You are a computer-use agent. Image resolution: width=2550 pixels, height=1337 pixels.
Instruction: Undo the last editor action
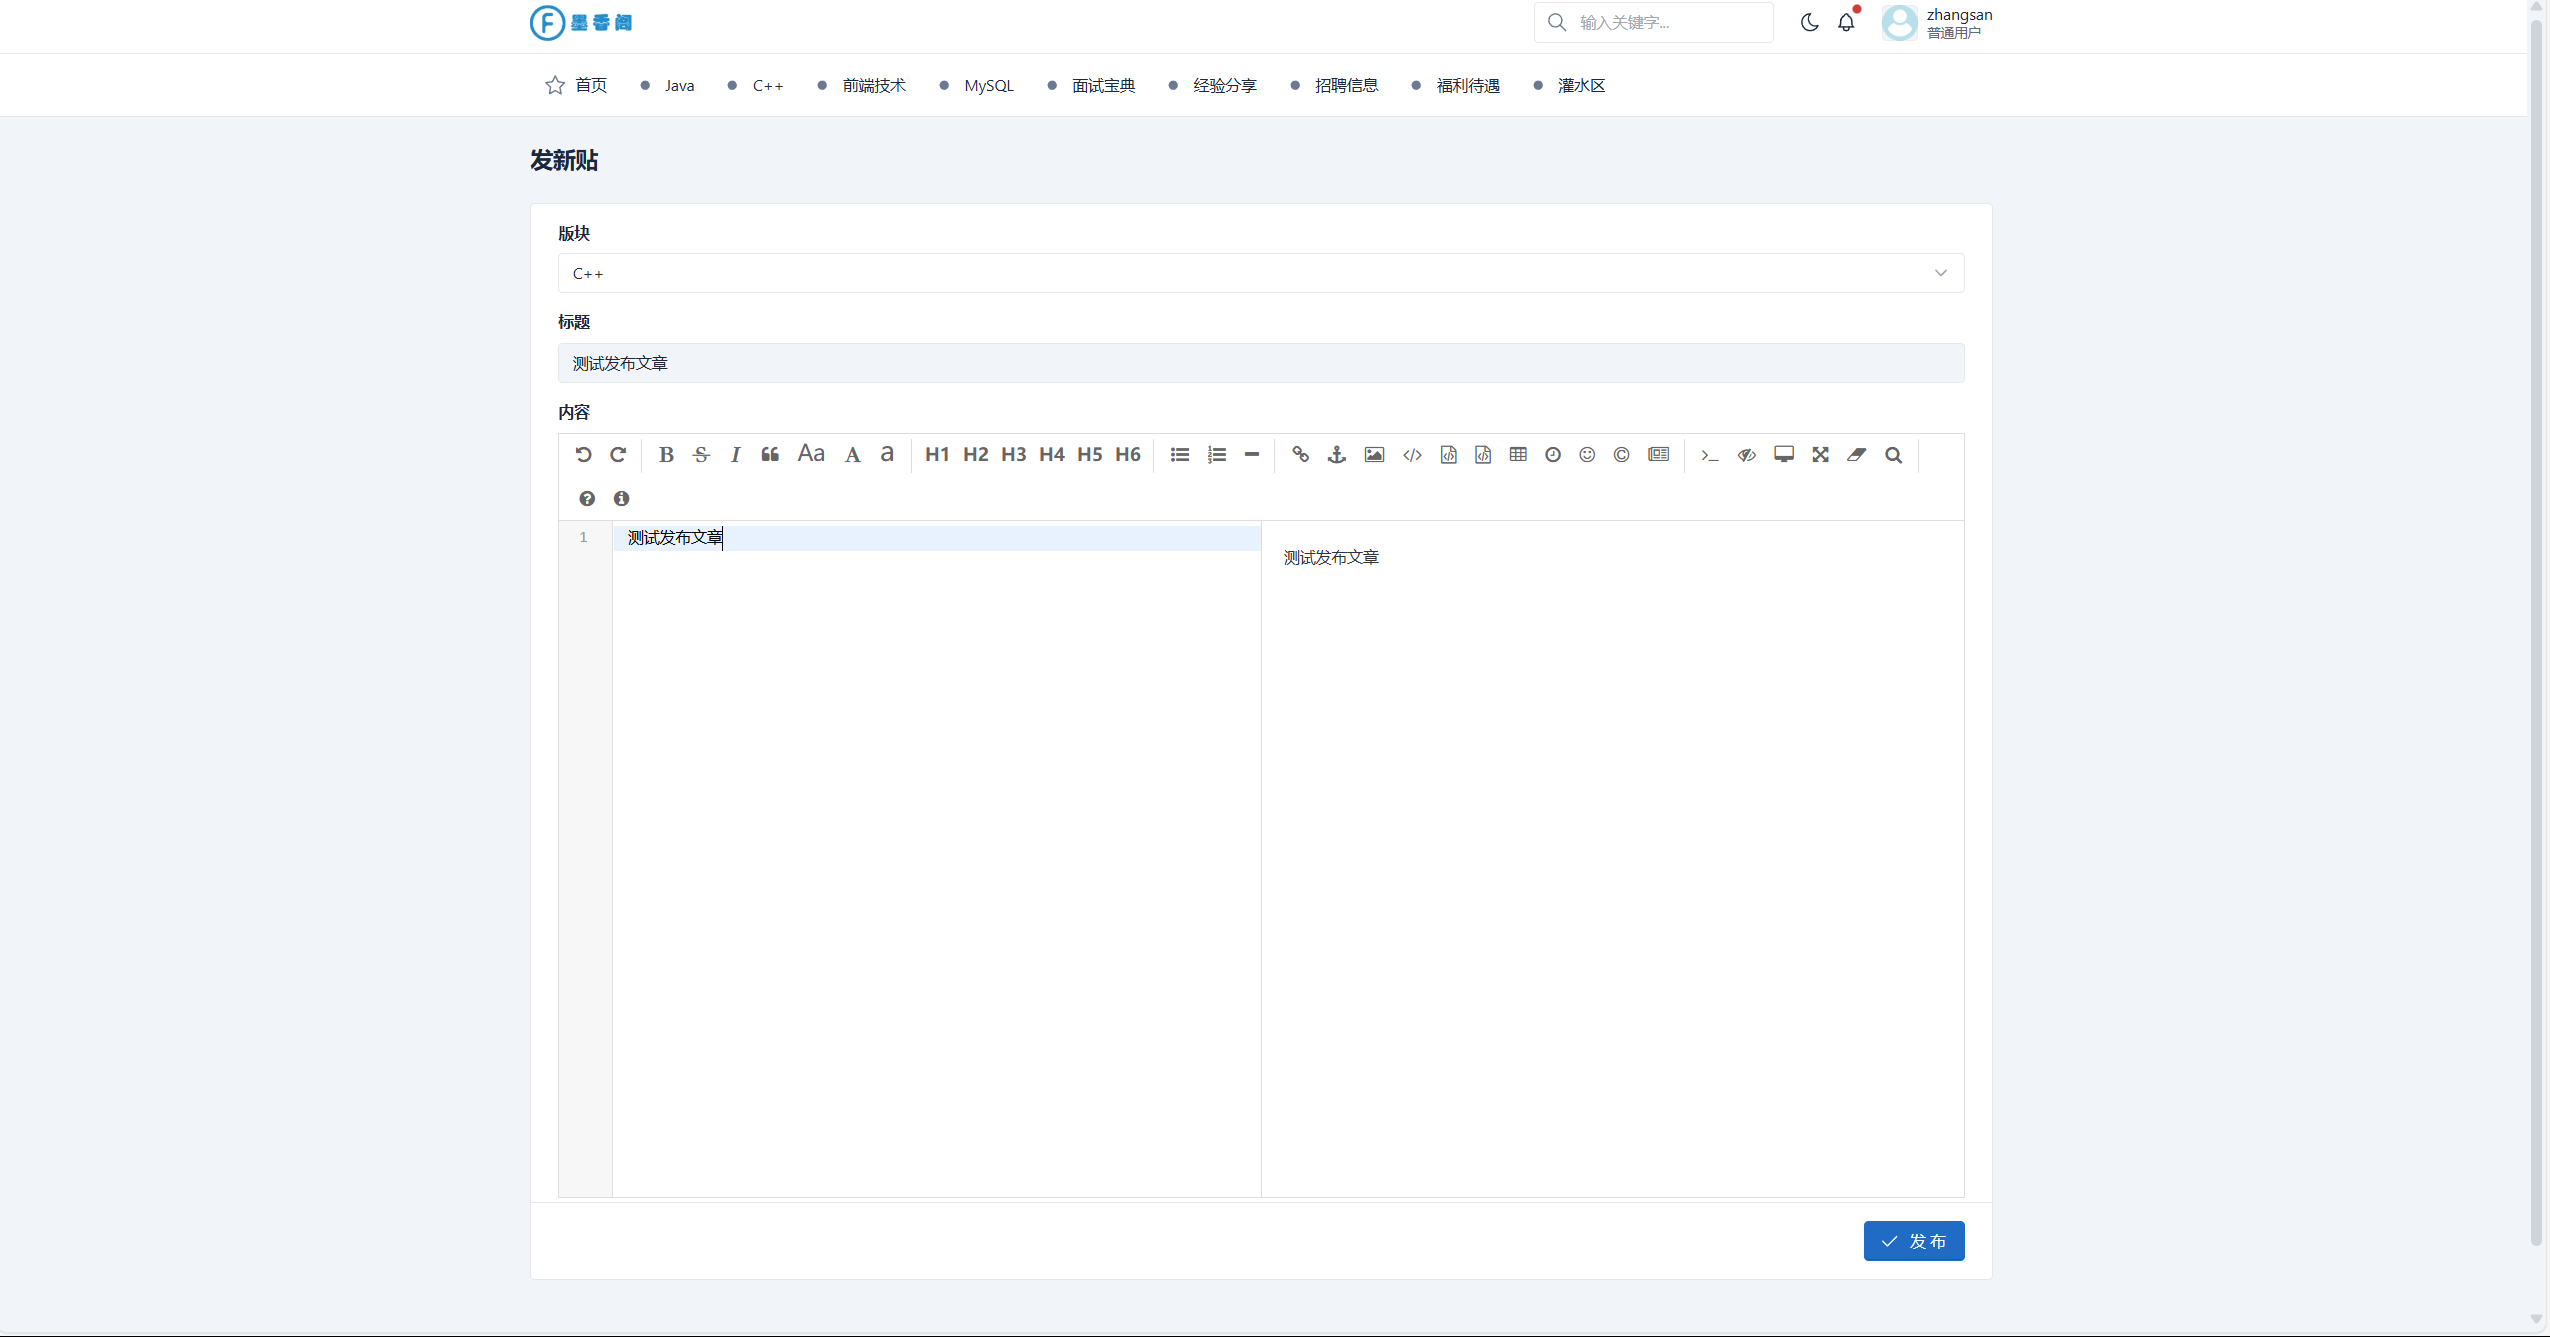coord(583,455)
